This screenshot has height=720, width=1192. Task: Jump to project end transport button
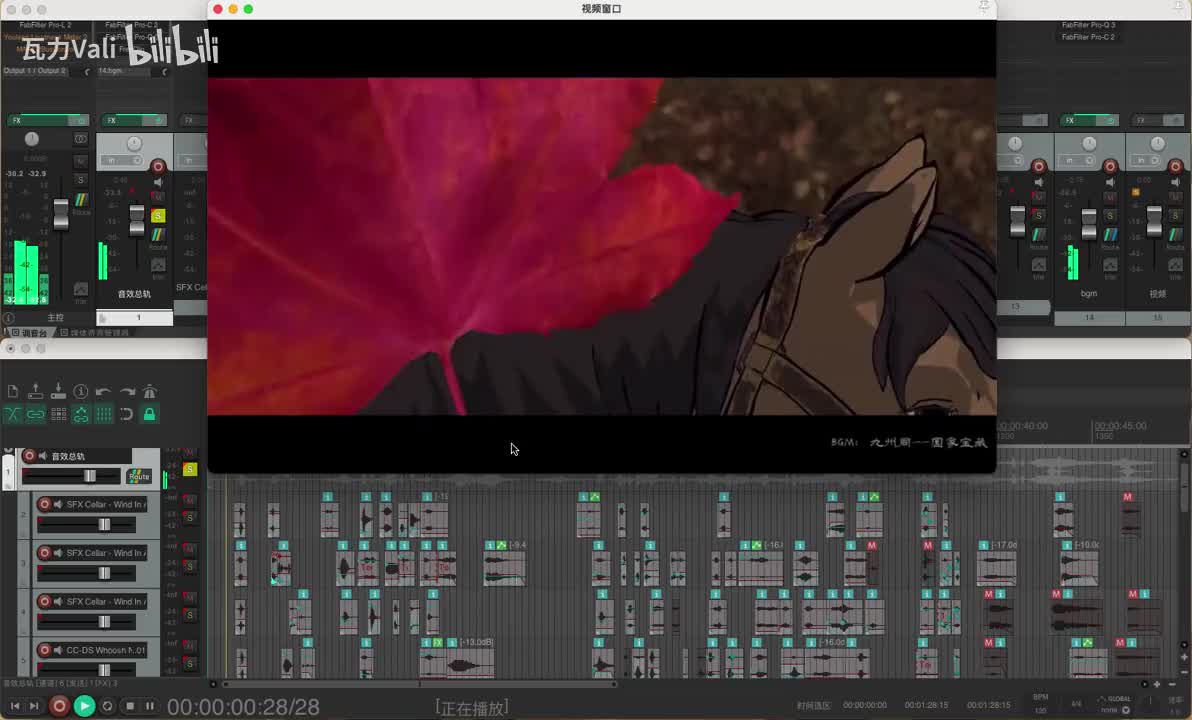[34, 706]
